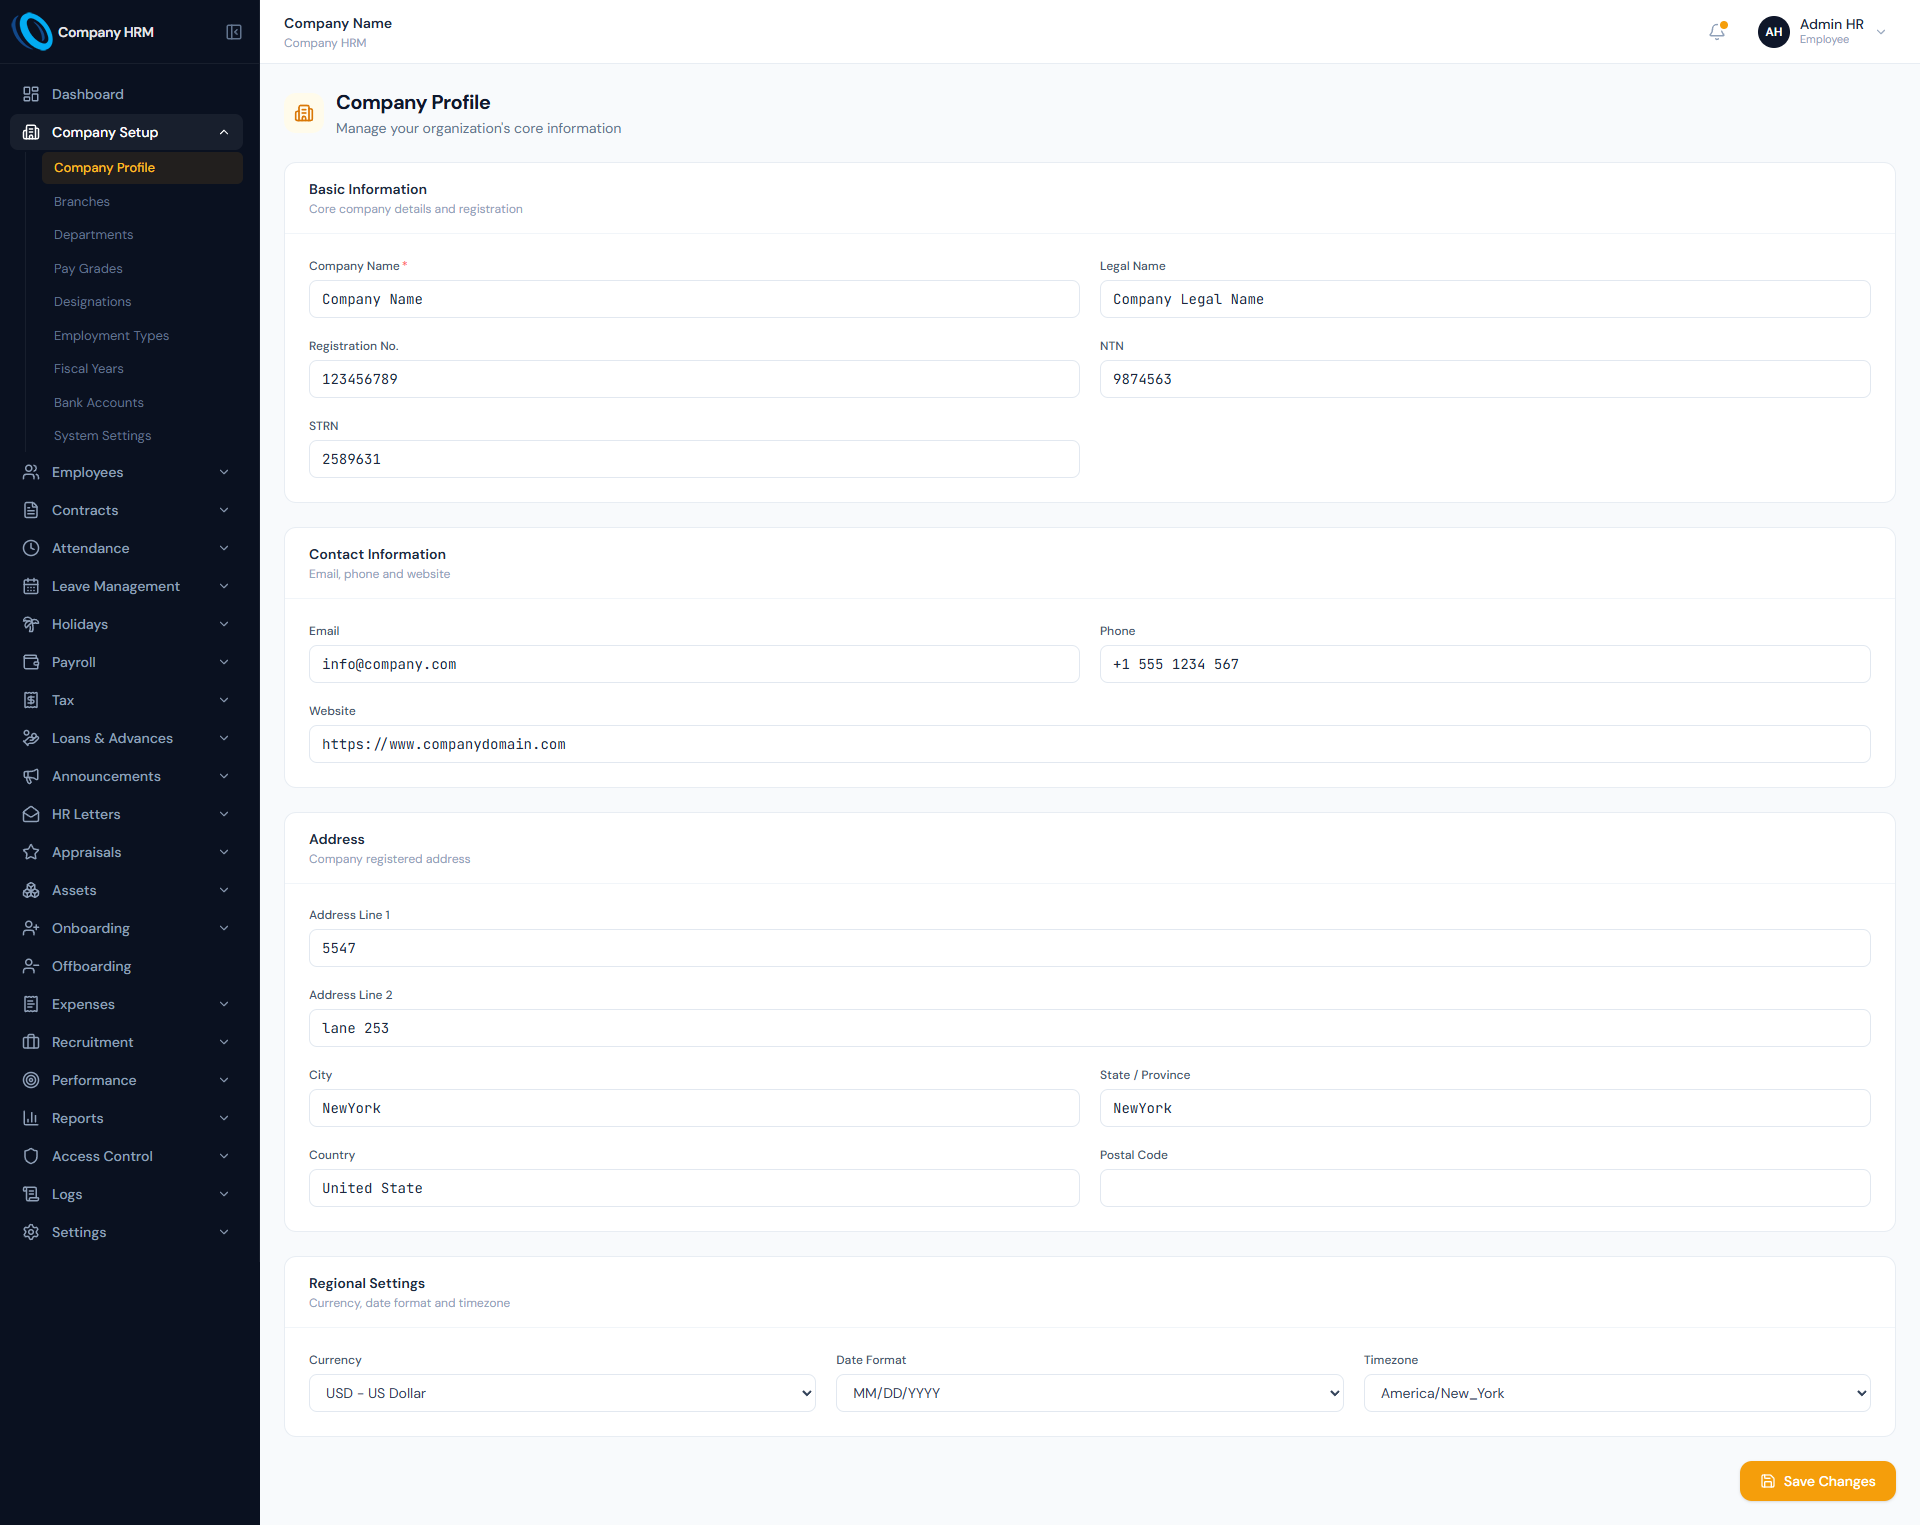1920x1525 pixels.
Task: Click the Assets boxes icon
Action: pyautogui.click(x=31, y=890)
